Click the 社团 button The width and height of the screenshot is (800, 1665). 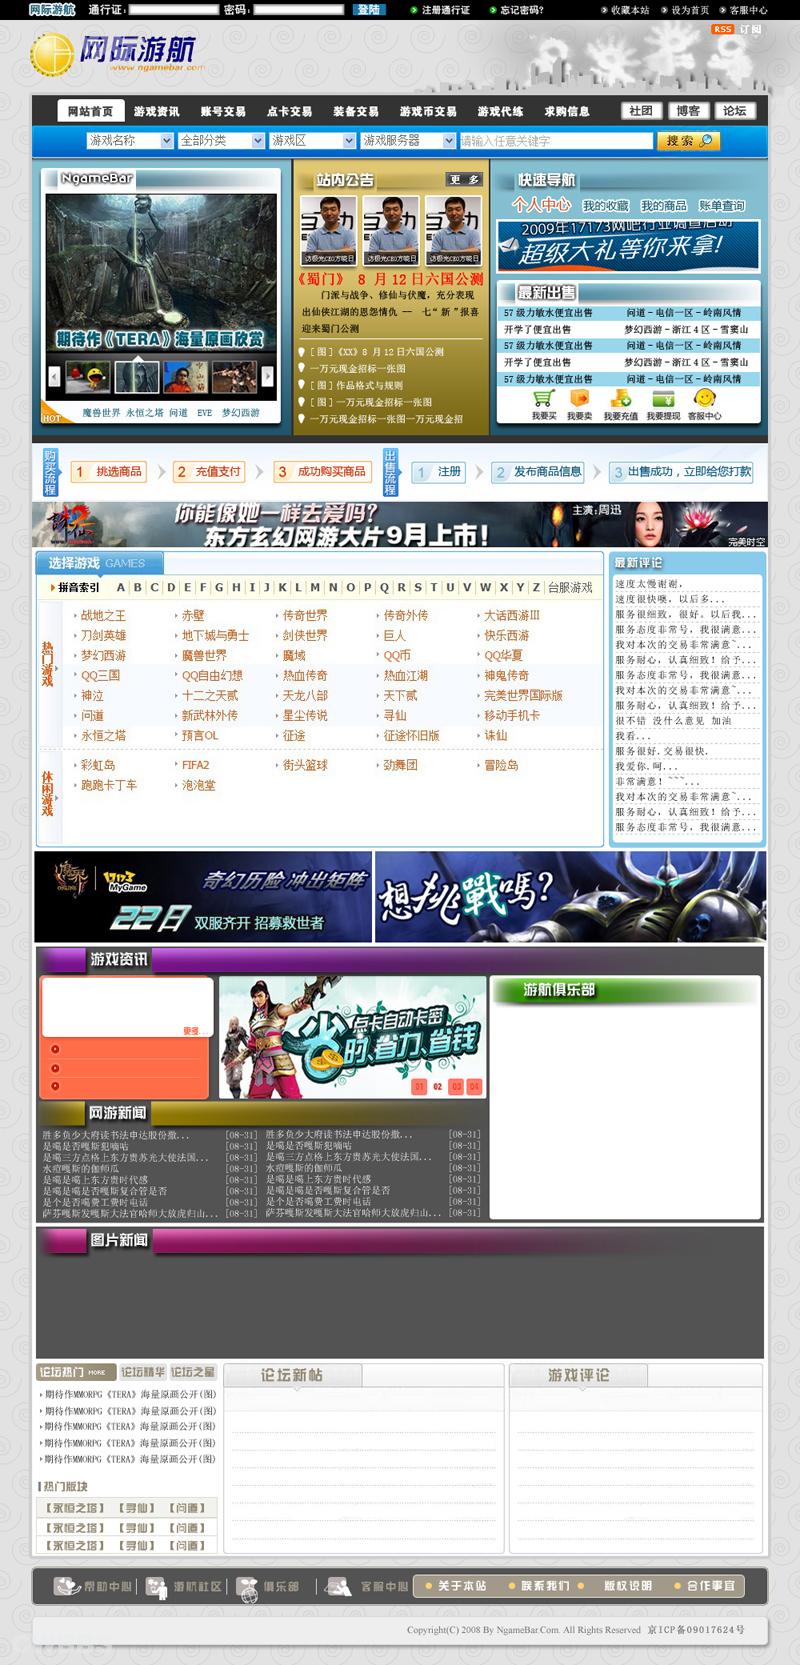pyautogui.click(x=641, y=111)
